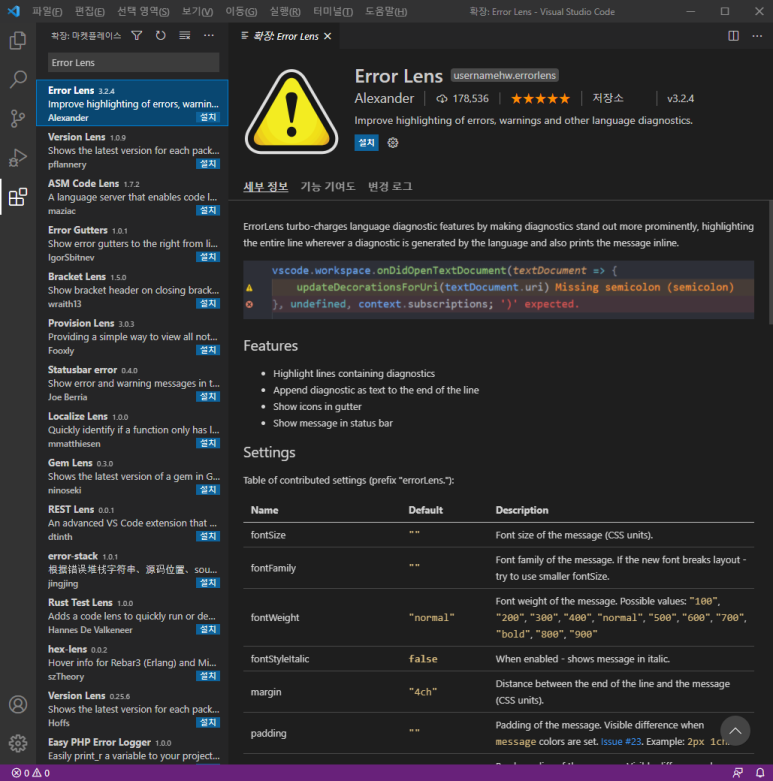Open the Source Control view
This screenshot has height=781, width=773.
pos(18,118)
